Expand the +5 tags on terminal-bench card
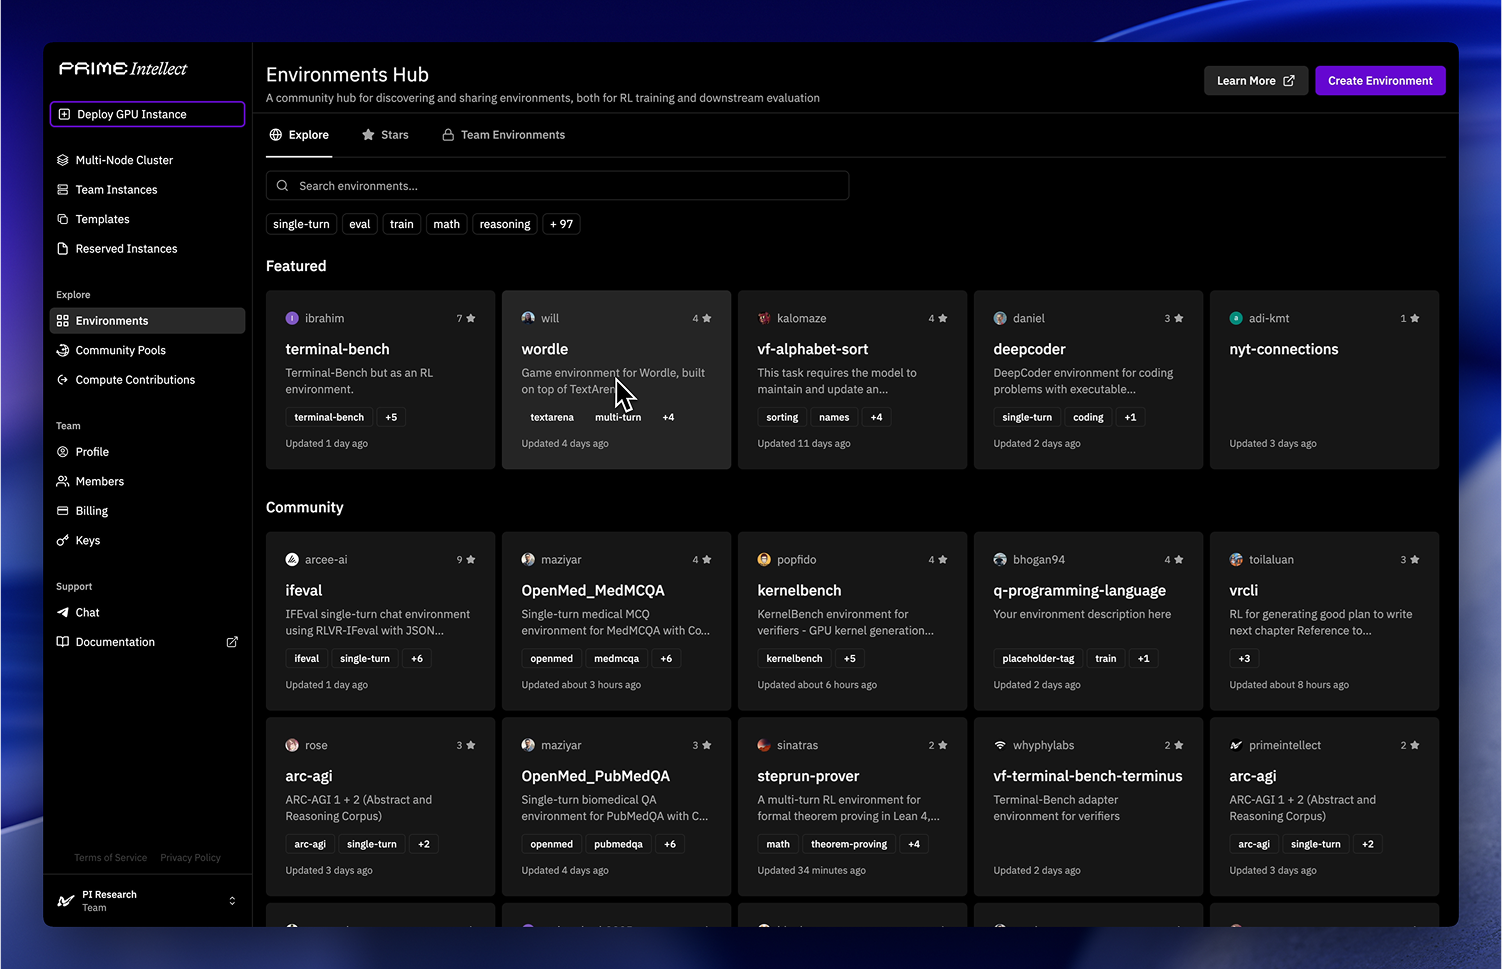Screen dimensions: 1502x969 point(390,417)
